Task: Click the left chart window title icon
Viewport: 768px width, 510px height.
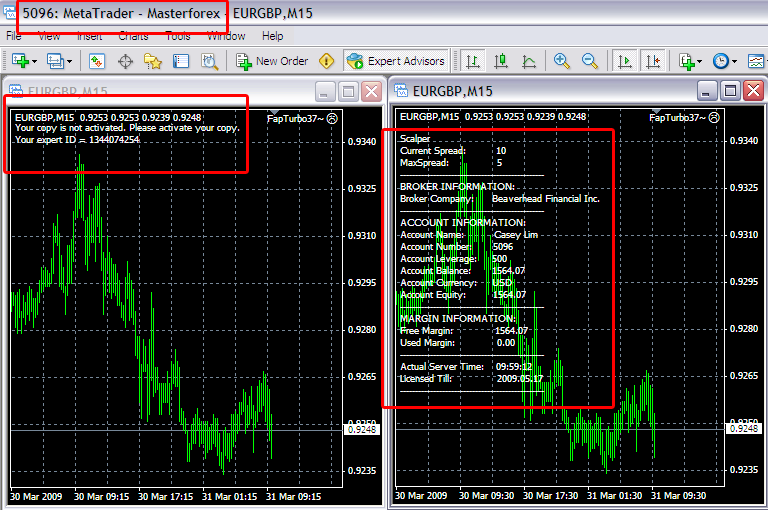Action: point(16,91)
